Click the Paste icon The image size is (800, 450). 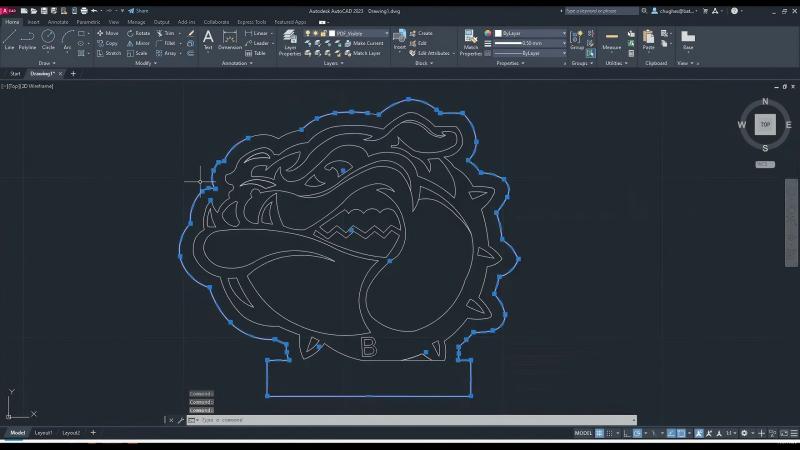click(648, 40)
